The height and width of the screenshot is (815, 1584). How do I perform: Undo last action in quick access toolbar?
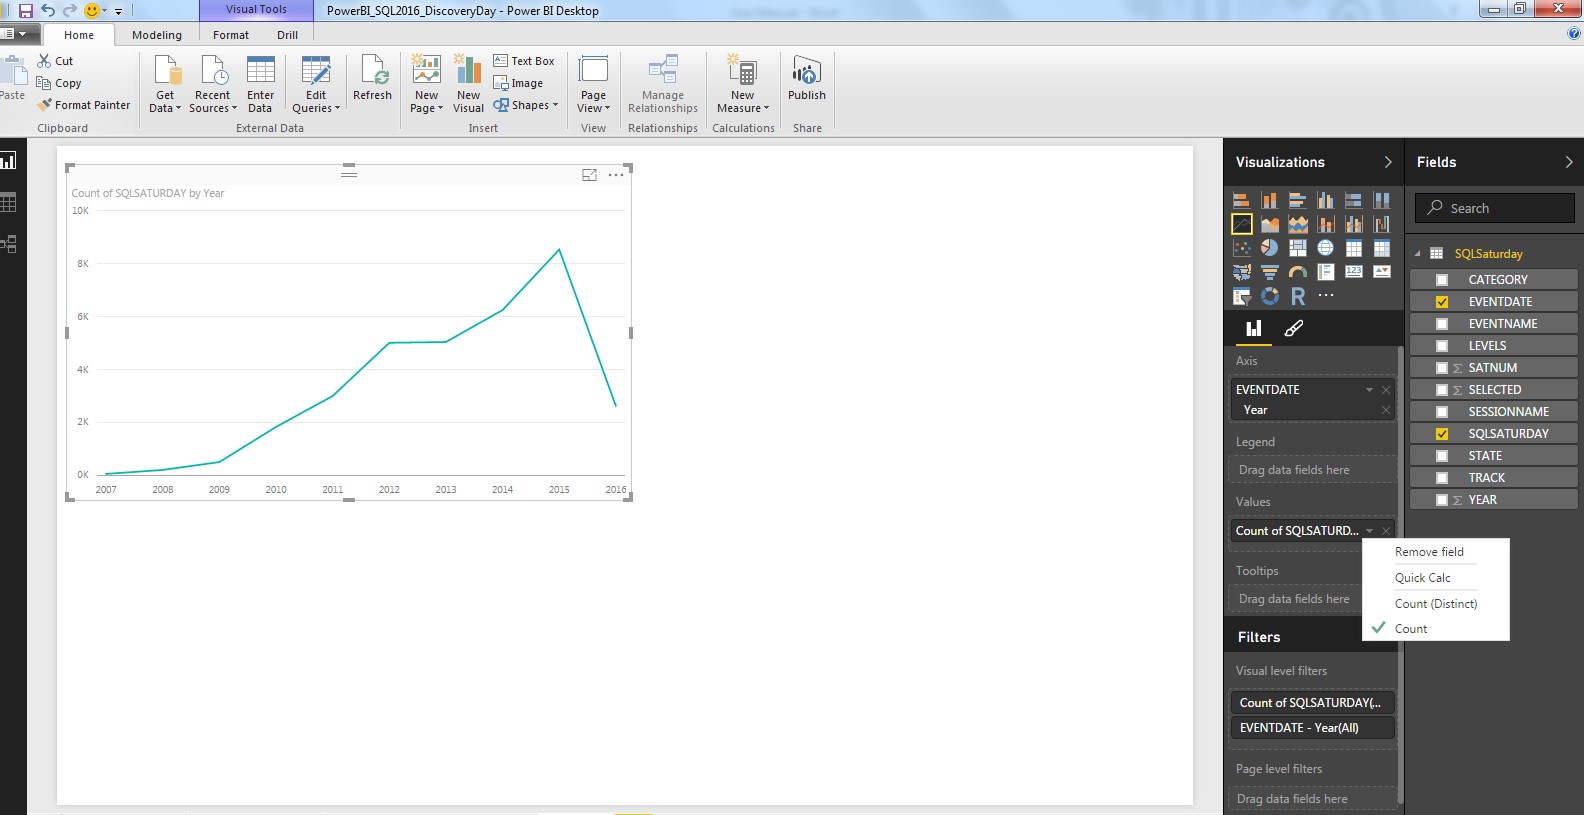pos(47,11)
